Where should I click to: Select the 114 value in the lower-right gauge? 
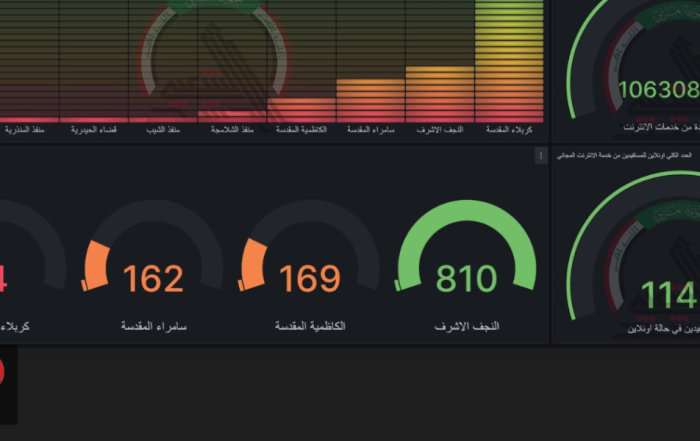coord(670,295)
